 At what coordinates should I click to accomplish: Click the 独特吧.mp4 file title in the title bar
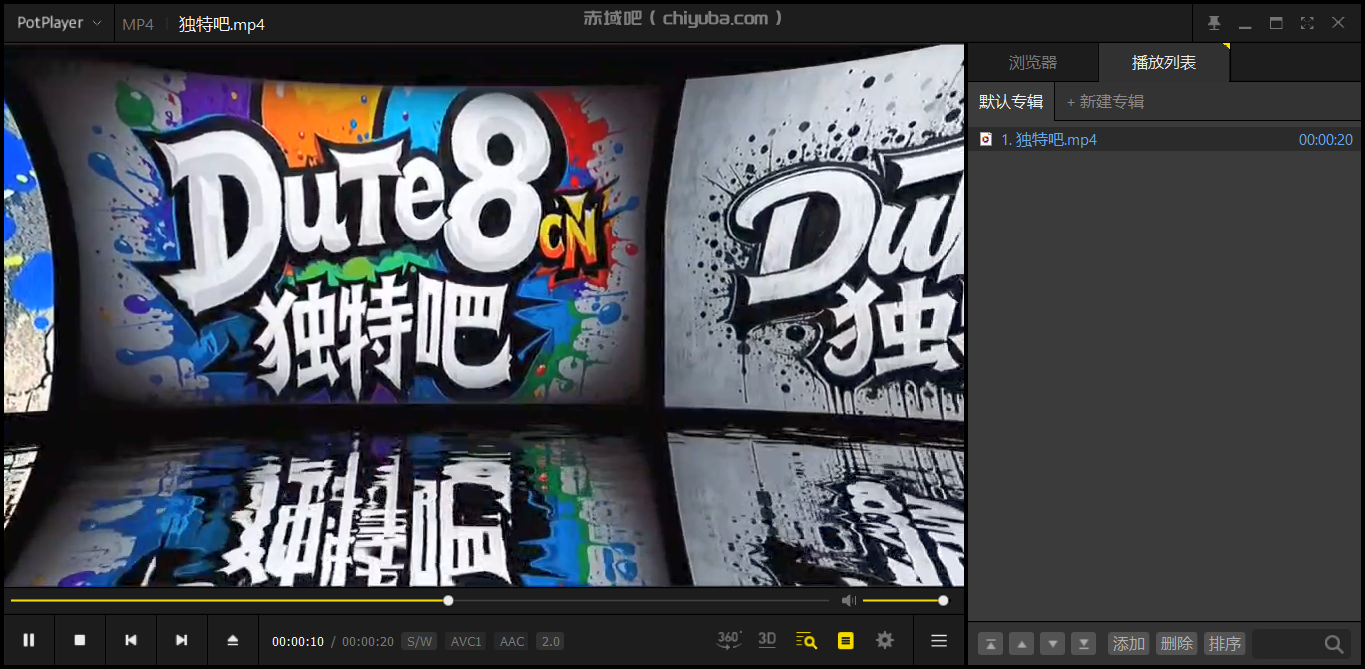click(222, 24)
